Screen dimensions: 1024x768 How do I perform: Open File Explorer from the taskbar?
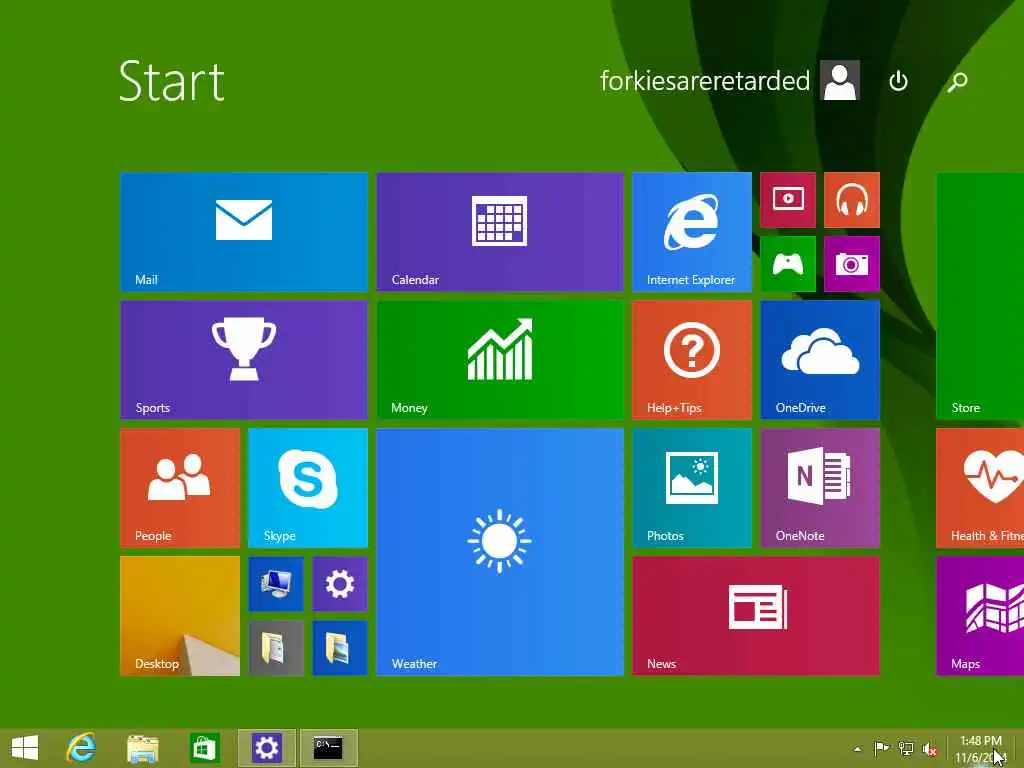(x=142, y=748)
